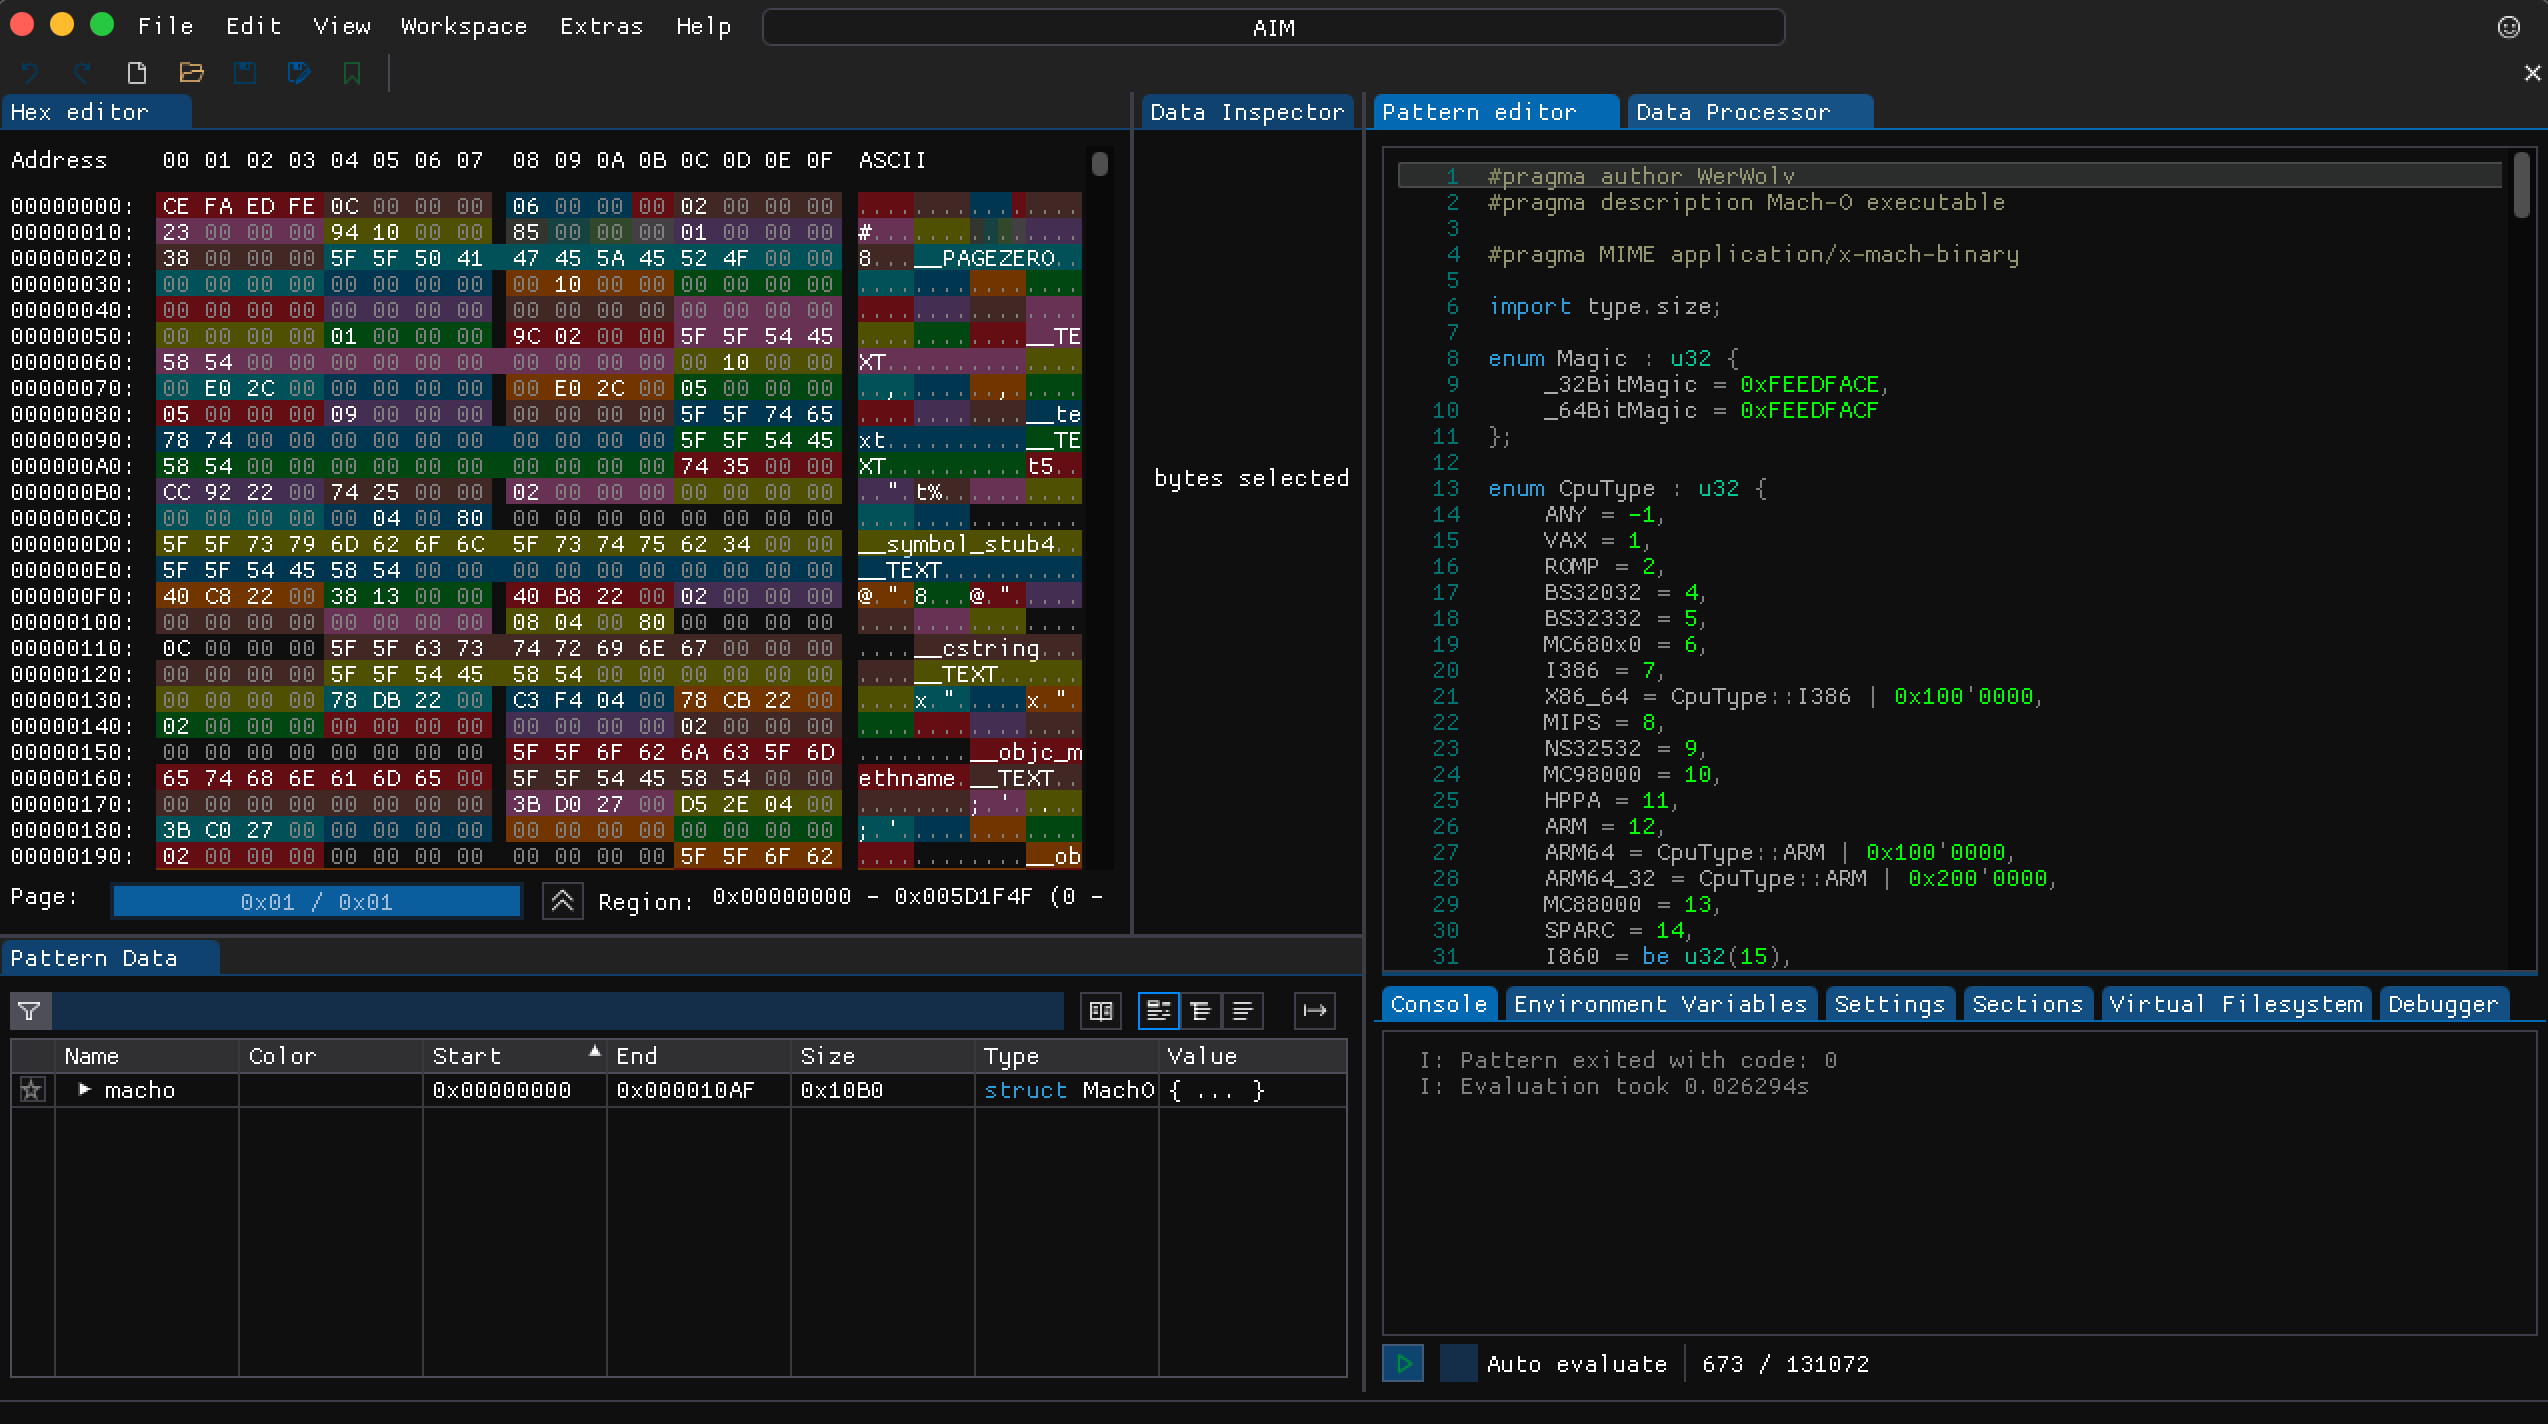Click the new file toolbar icon
Image resolution: width=2548 pixels, height=1424 pixels.
(x=137, y=73)
